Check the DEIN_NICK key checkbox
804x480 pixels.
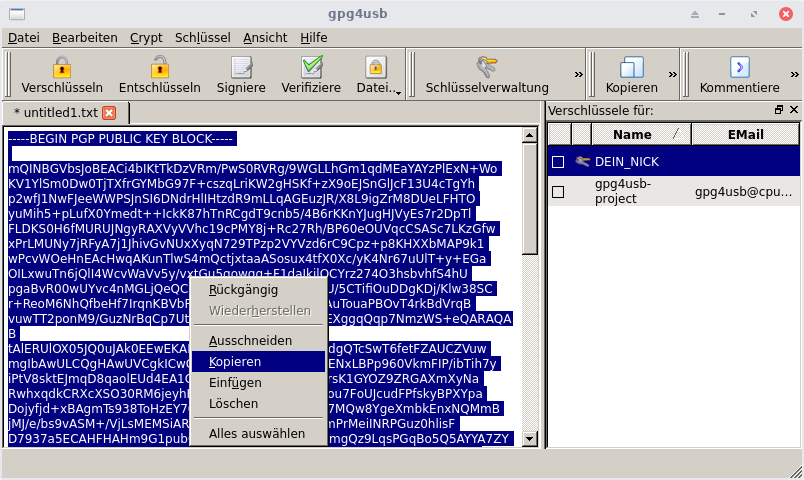(x=558, y=162)
